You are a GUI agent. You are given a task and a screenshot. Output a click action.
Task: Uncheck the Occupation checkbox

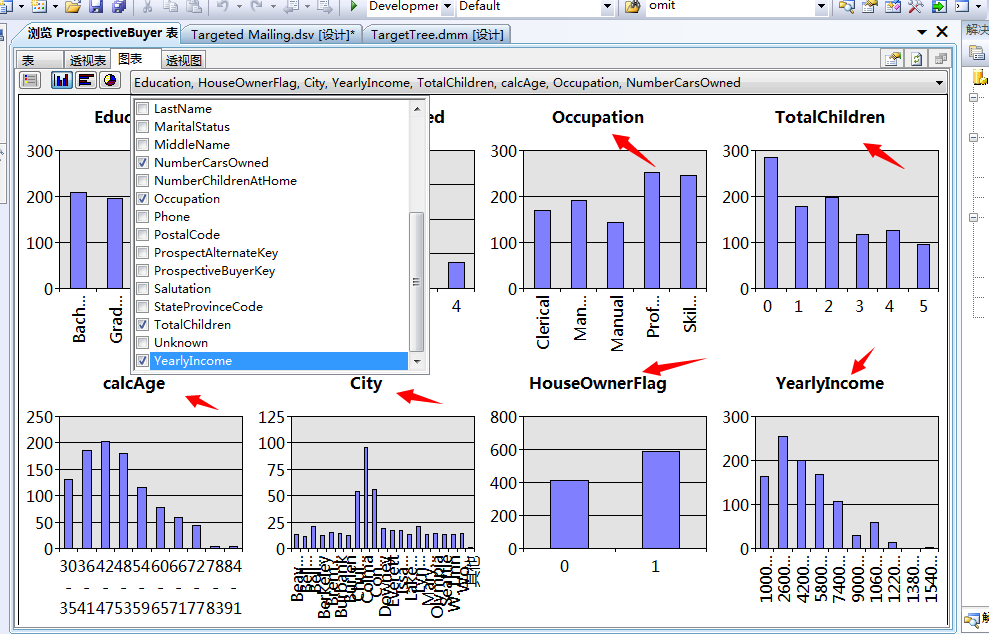point(143,199)
